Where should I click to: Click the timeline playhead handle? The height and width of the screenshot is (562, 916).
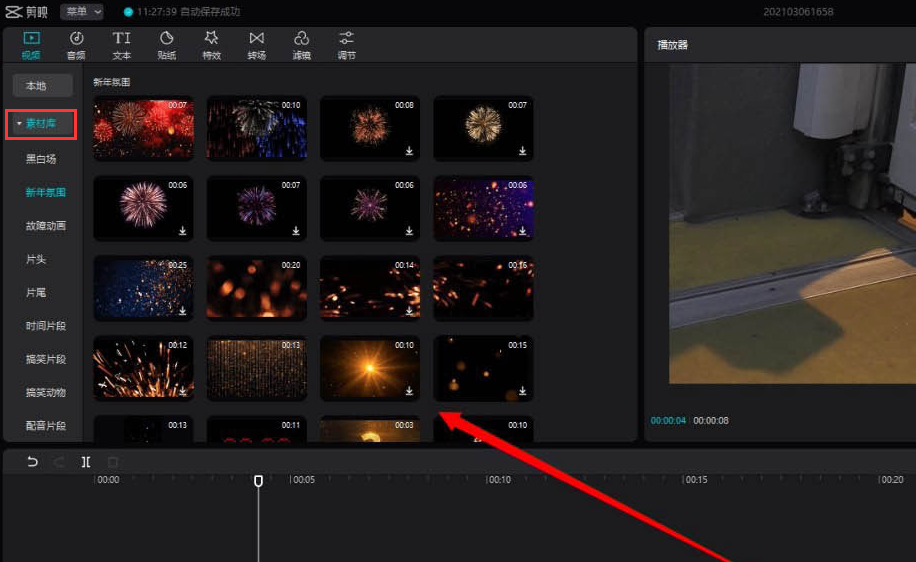coord(258,481)
